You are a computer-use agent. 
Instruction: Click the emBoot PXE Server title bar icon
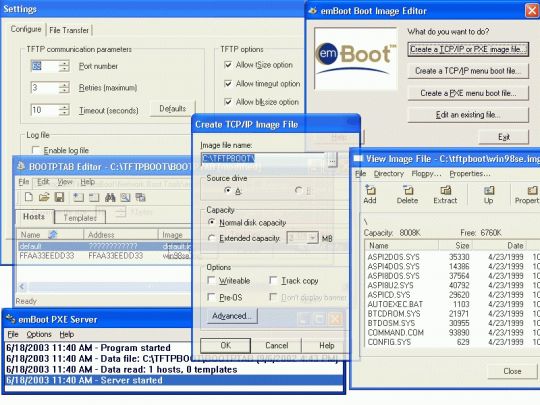10,319
